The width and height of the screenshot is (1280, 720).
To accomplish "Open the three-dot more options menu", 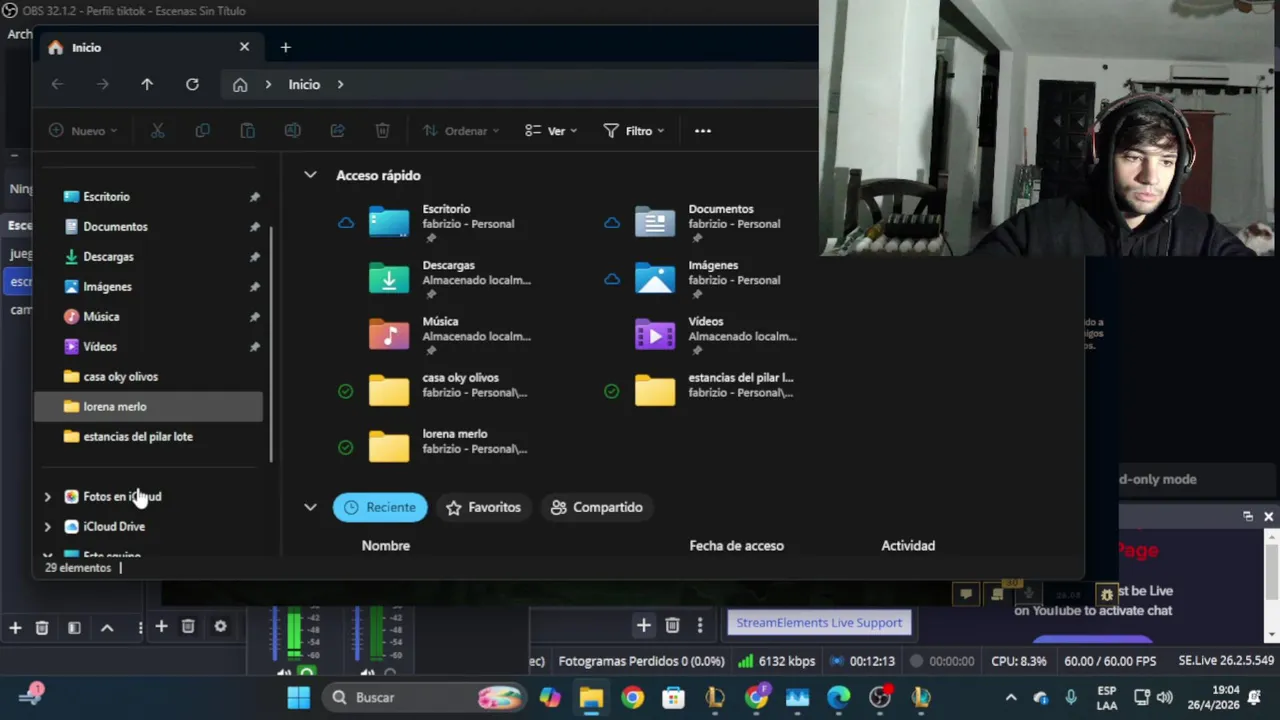I will 703,131.
